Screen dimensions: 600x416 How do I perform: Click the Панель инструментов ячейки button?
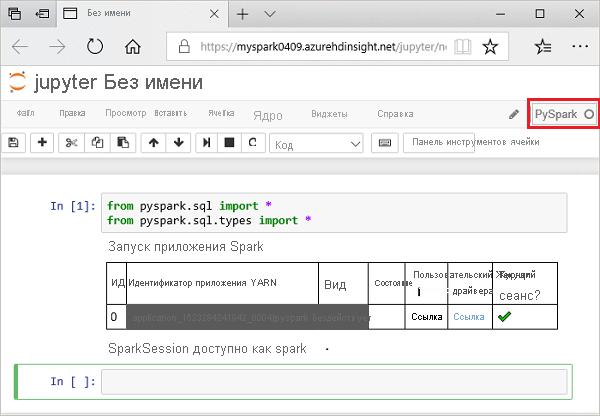[x=439, y=143]
